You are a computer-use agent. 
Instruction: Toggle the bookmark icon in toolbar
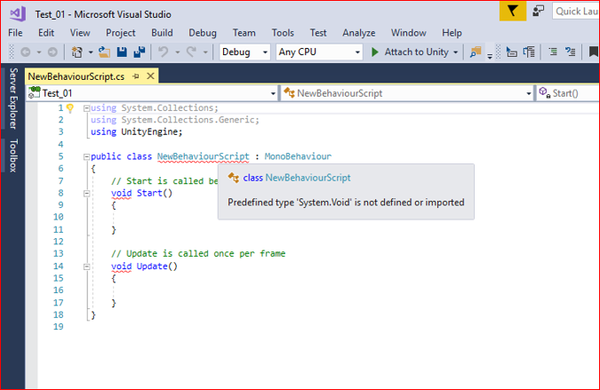pos(593,52)
